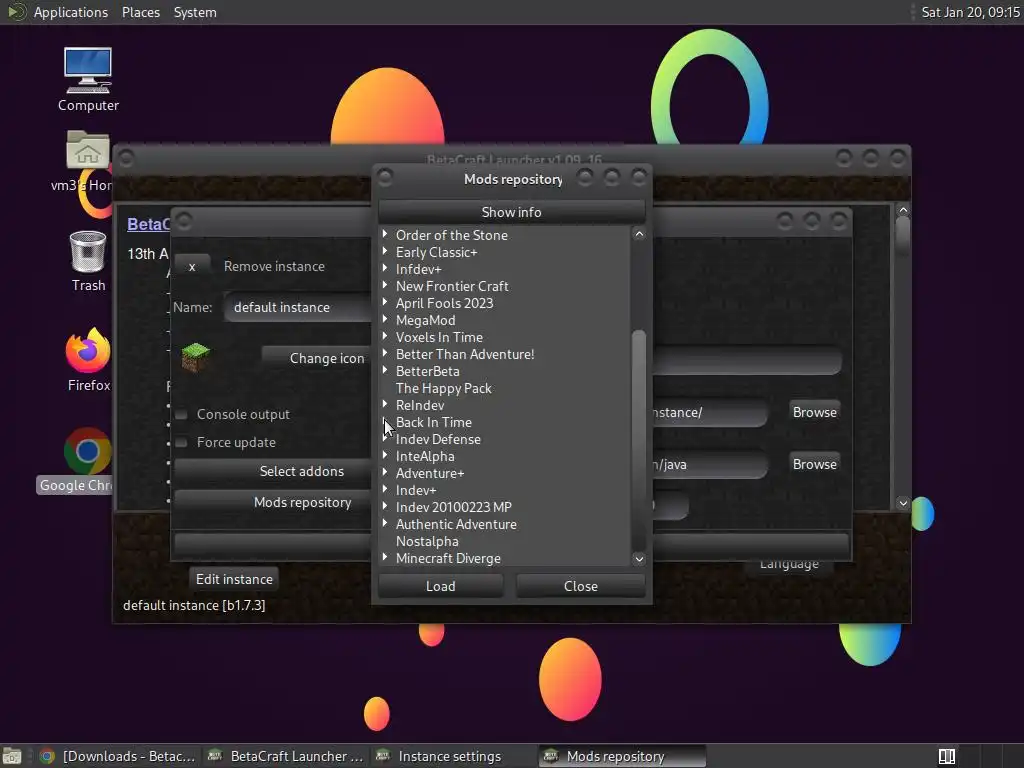Image resolution: width=1024 pixels, height=768 pixels.
Task: Click the grass block instance icon
Action: (x=195, y=357)
